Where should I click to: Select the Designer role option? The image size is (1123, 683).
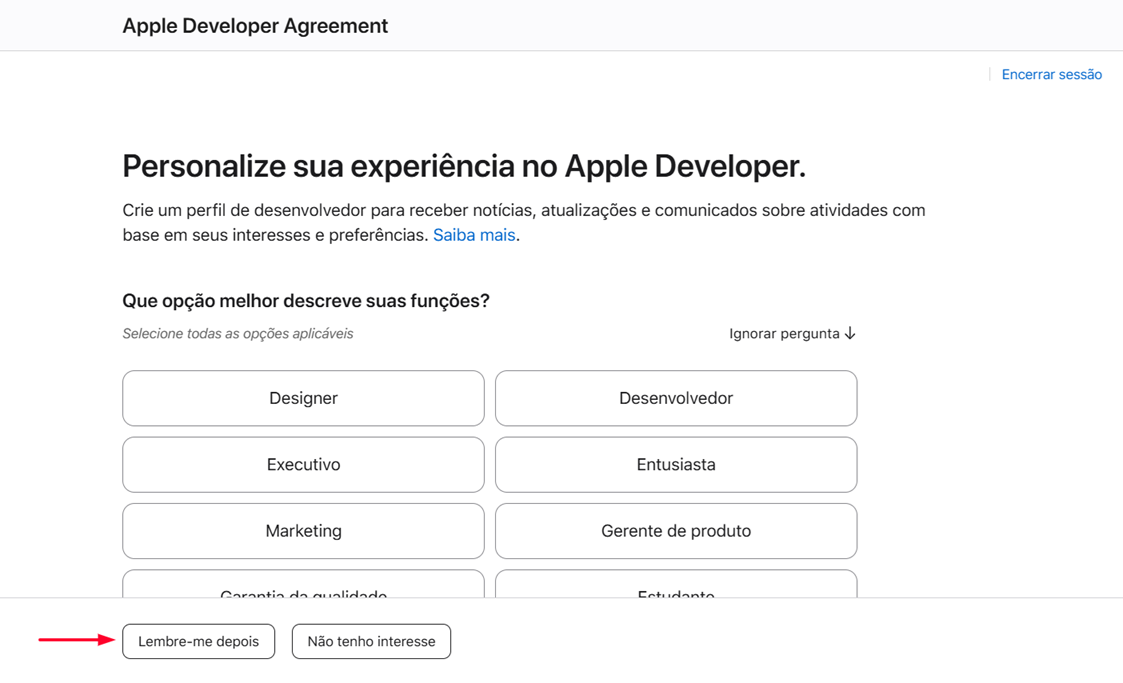(x=303, y=398)
